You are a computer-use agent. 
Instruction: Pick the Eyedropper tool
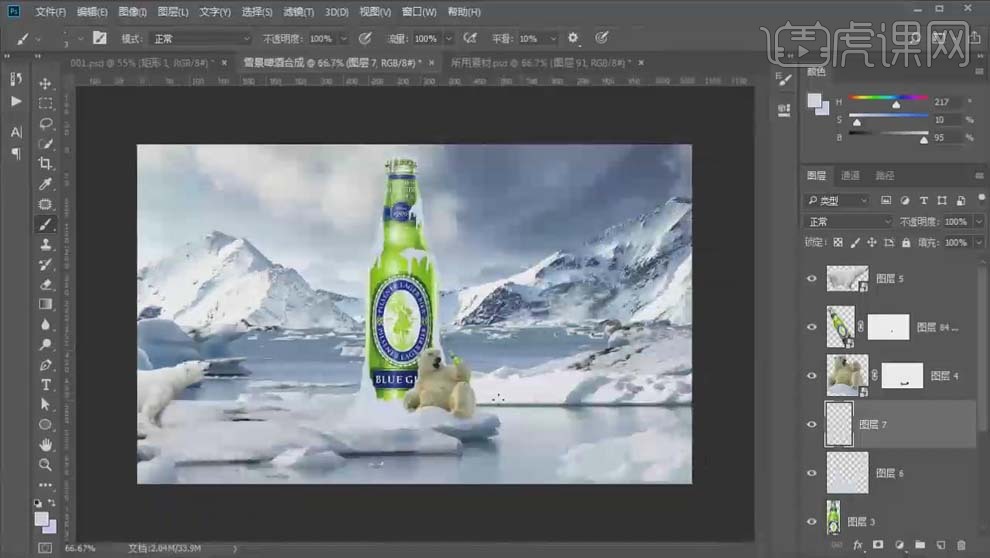[x=46, y=184]
